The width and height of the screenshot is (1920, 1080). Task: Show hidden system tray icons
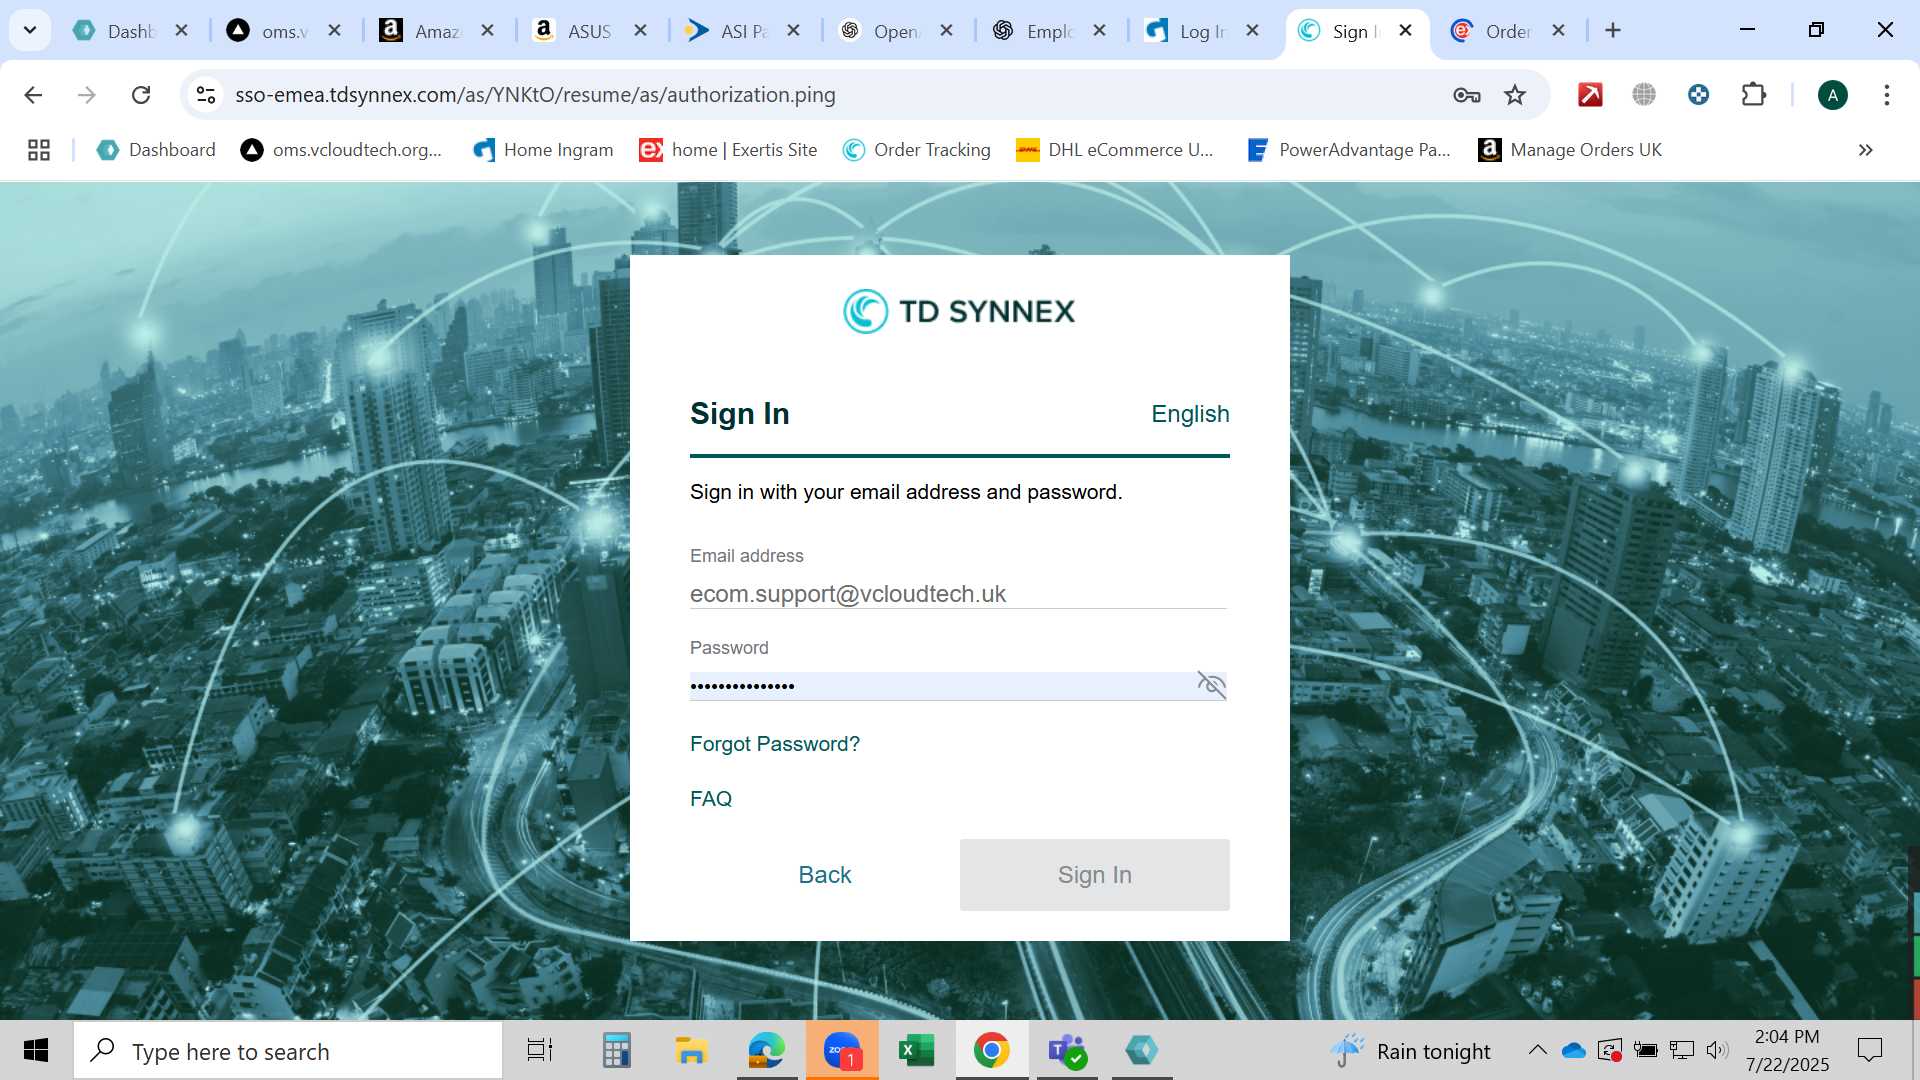1537,1051
